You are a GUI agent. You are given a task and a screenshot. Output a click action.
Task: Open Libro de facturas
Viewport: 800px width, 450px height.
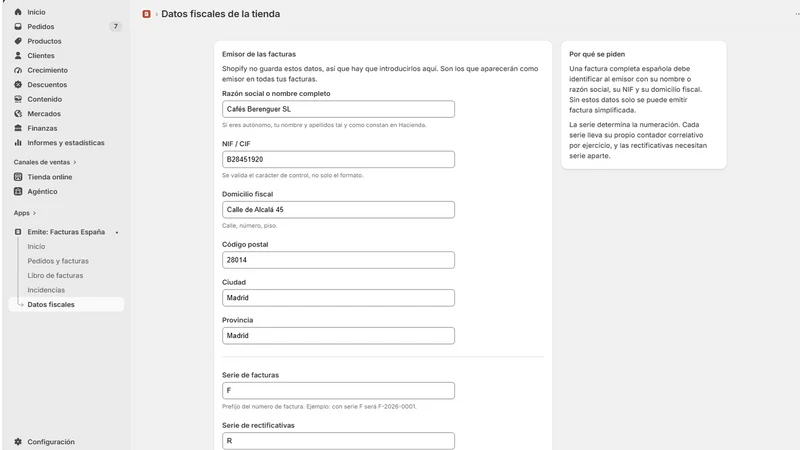pyautogui.click(x=55, y=276)
